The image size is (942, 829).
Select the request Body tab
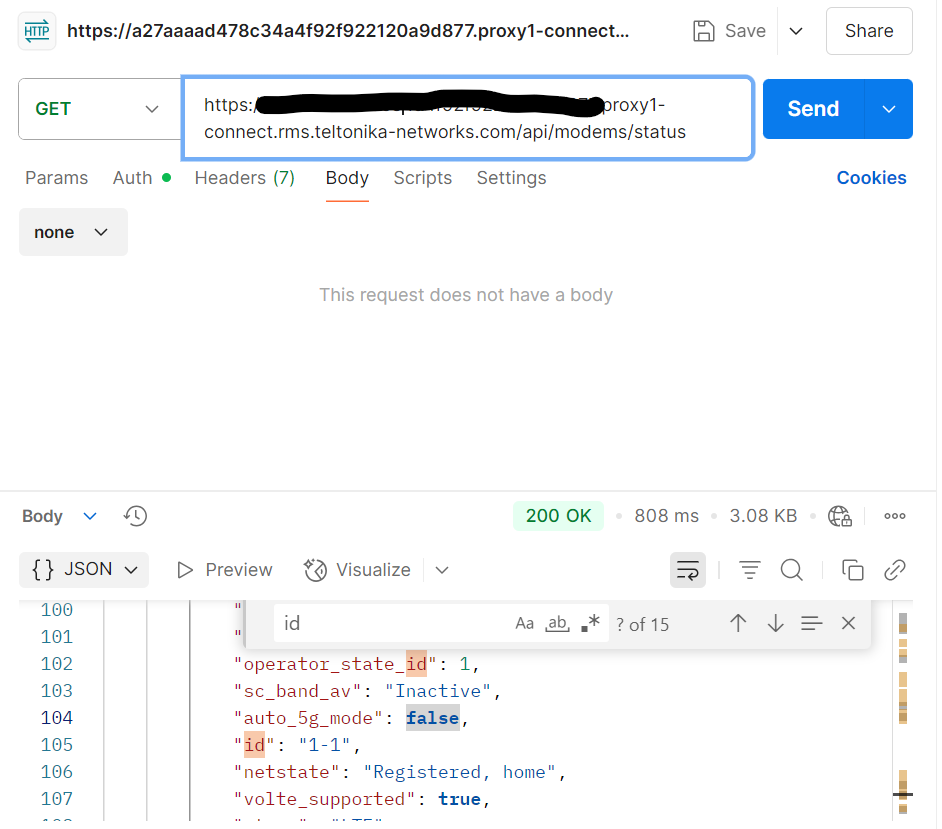[x=347, y=178]
